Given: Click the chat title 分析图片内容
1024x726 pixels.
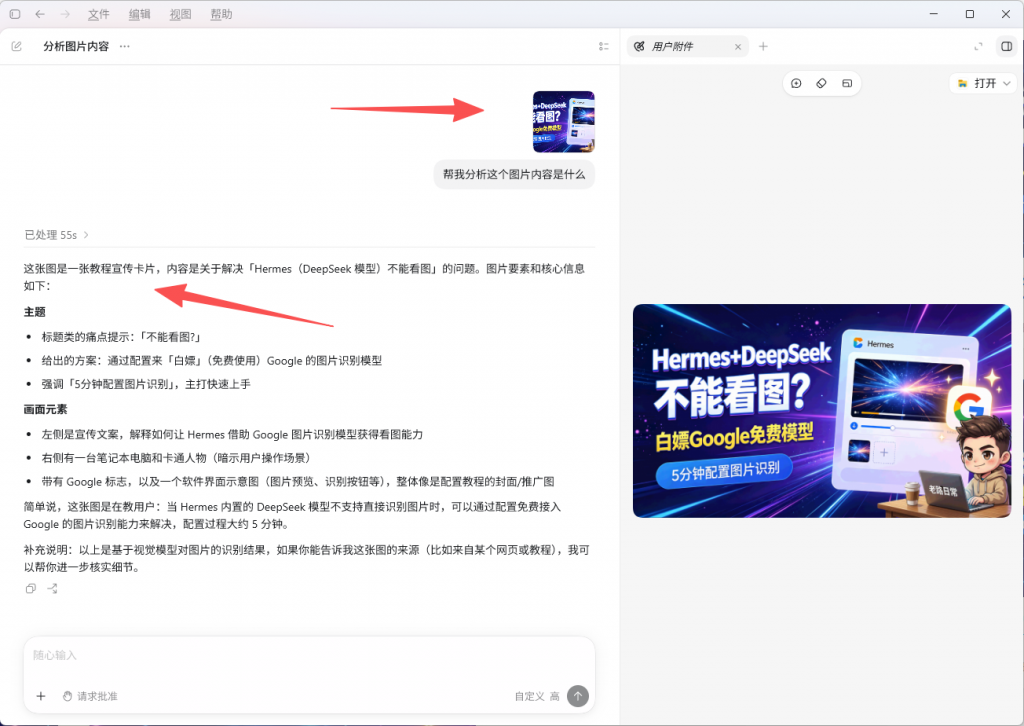Looking at the screenshot, I should pyautogui.click(x=76, y=46).
